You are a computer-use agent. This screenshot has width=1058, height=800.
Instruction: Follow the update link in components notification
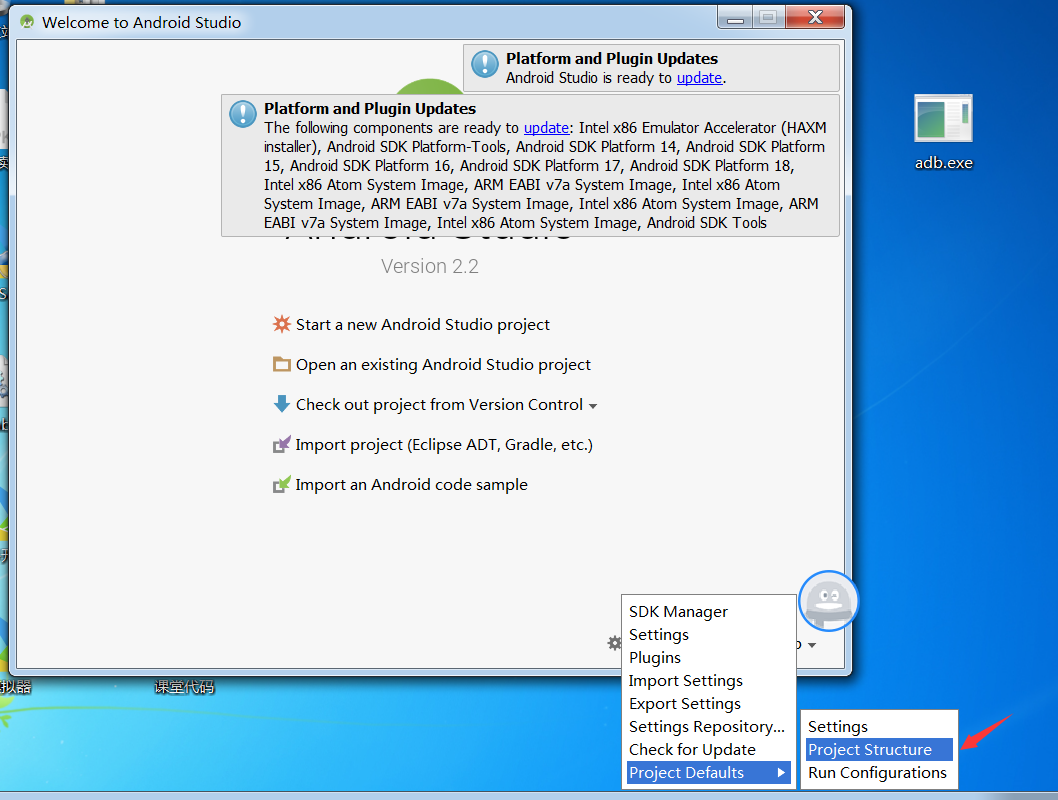(x=546, y=127)
